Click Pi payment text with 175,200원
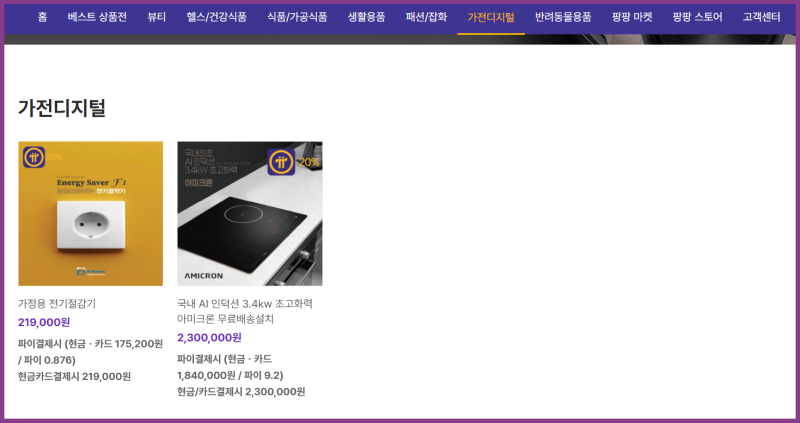800x423 pixels. 90,352
